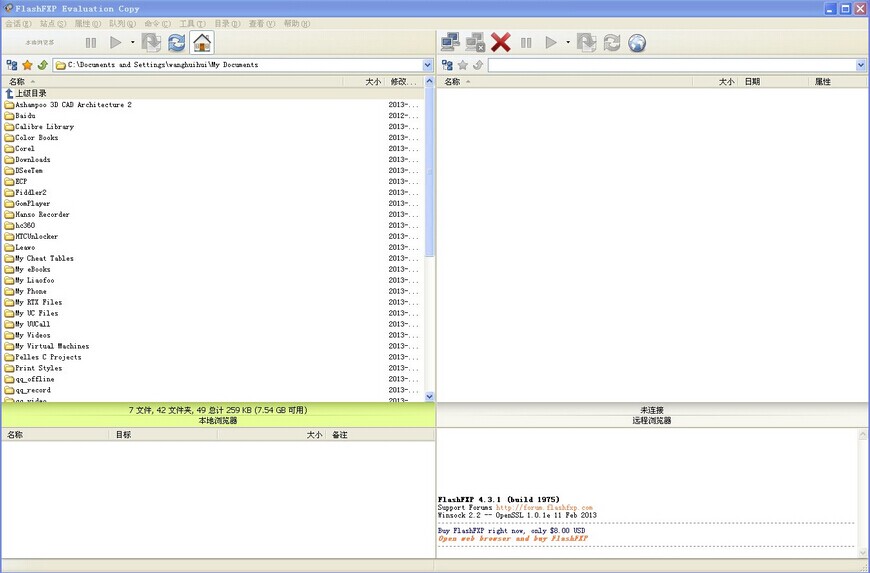Click the folder tree icon left of local path

(12, 65)
